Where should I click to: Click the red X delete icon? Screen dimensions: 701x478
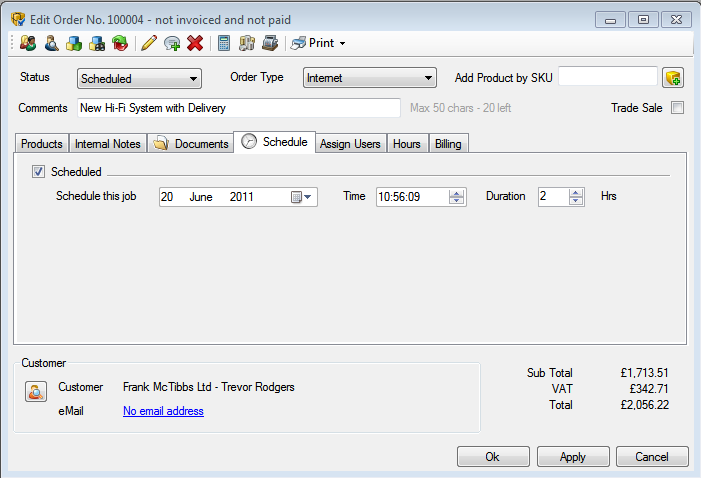click(195, 43)
